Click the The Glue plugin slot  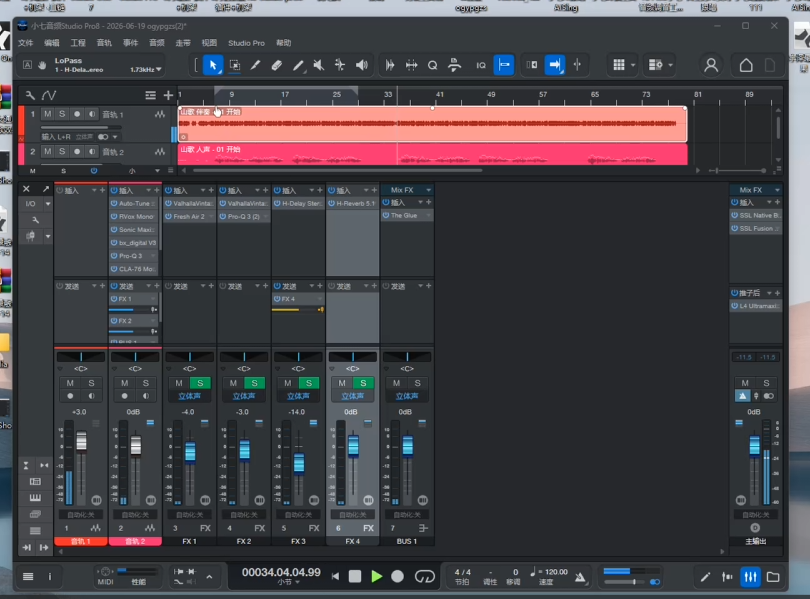pyautogui.click(x=407, y=215)
